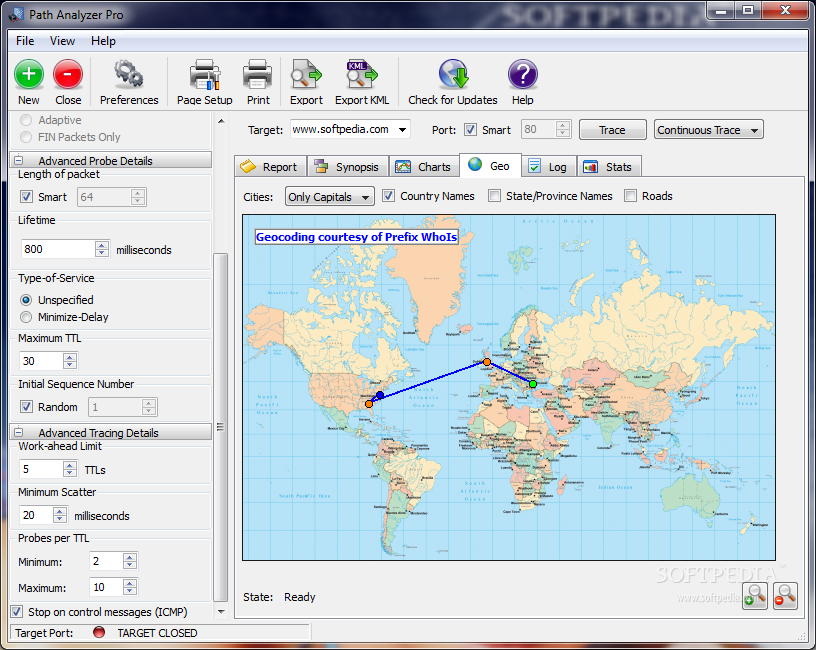Click the orange node in southern USA
Image resolution: width=816 pixels, height=650 pixels.
369,404
